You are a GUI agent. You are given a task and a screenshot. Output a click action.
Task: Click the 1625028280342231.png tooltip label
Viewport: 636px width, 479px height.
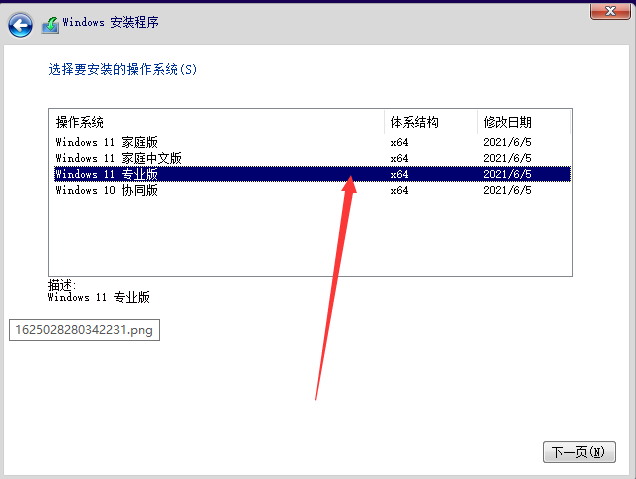84,330
